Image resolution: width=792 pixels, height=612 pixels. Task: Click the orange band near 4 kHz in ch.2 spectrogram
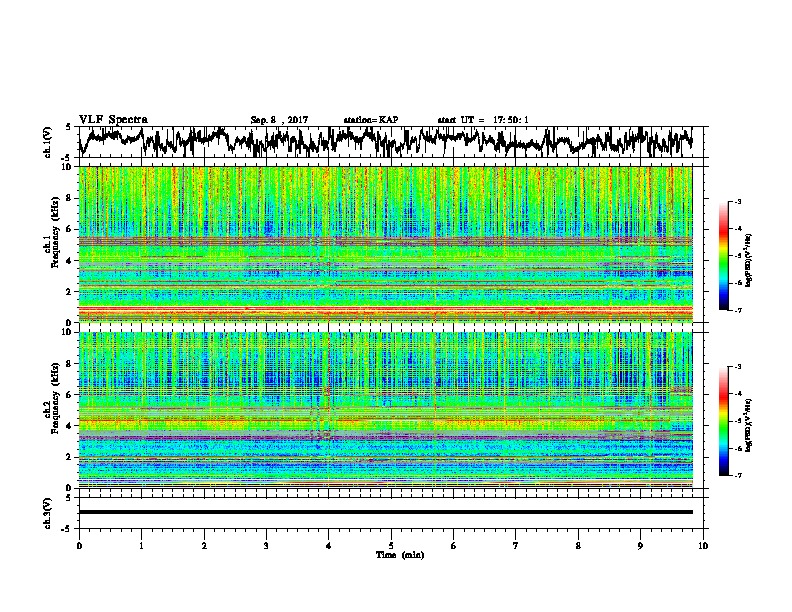pyautogui.click(x=385, y=422)
